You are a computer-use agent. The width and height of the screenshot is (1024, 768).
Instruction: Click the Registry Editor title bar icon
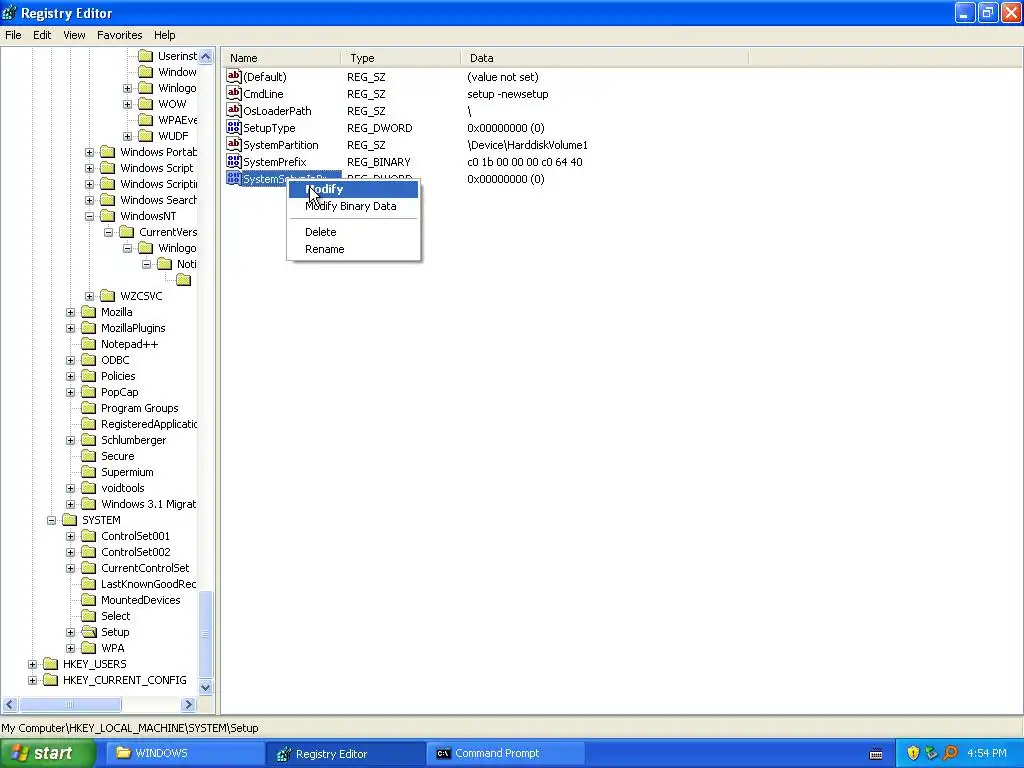point(9,12)
